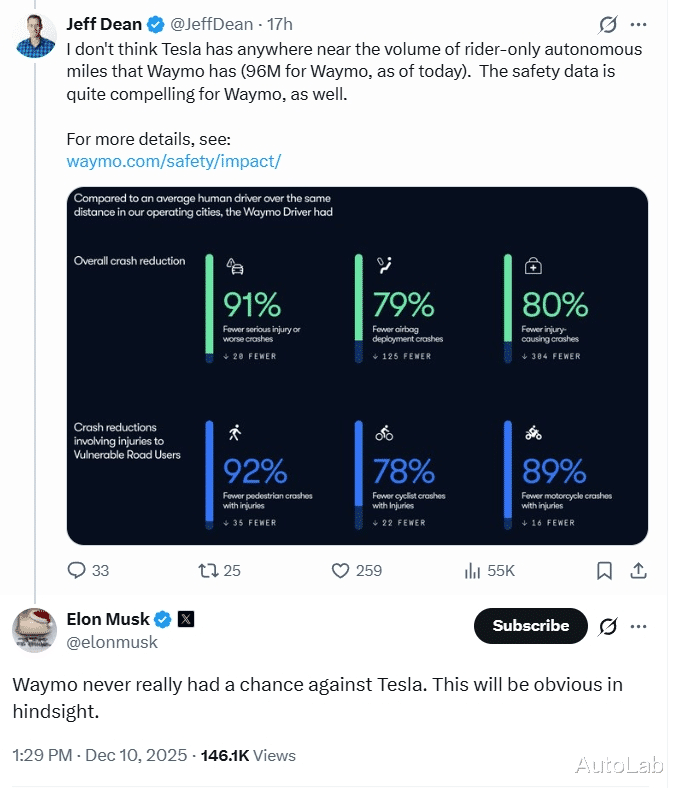The width and height of the screenshot is (674, 788).
Task: Like Jeff Dean's post with heart icon
Action: pyautogui.click(x=340, y=570)
